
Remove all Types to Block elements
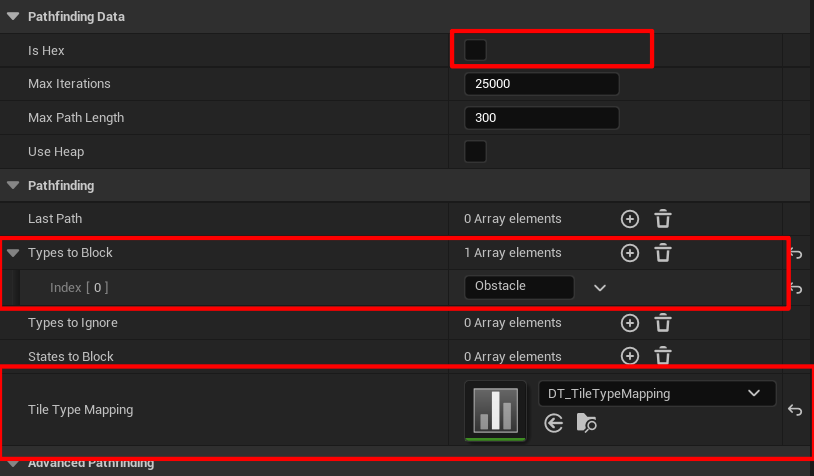click(662, 253)
